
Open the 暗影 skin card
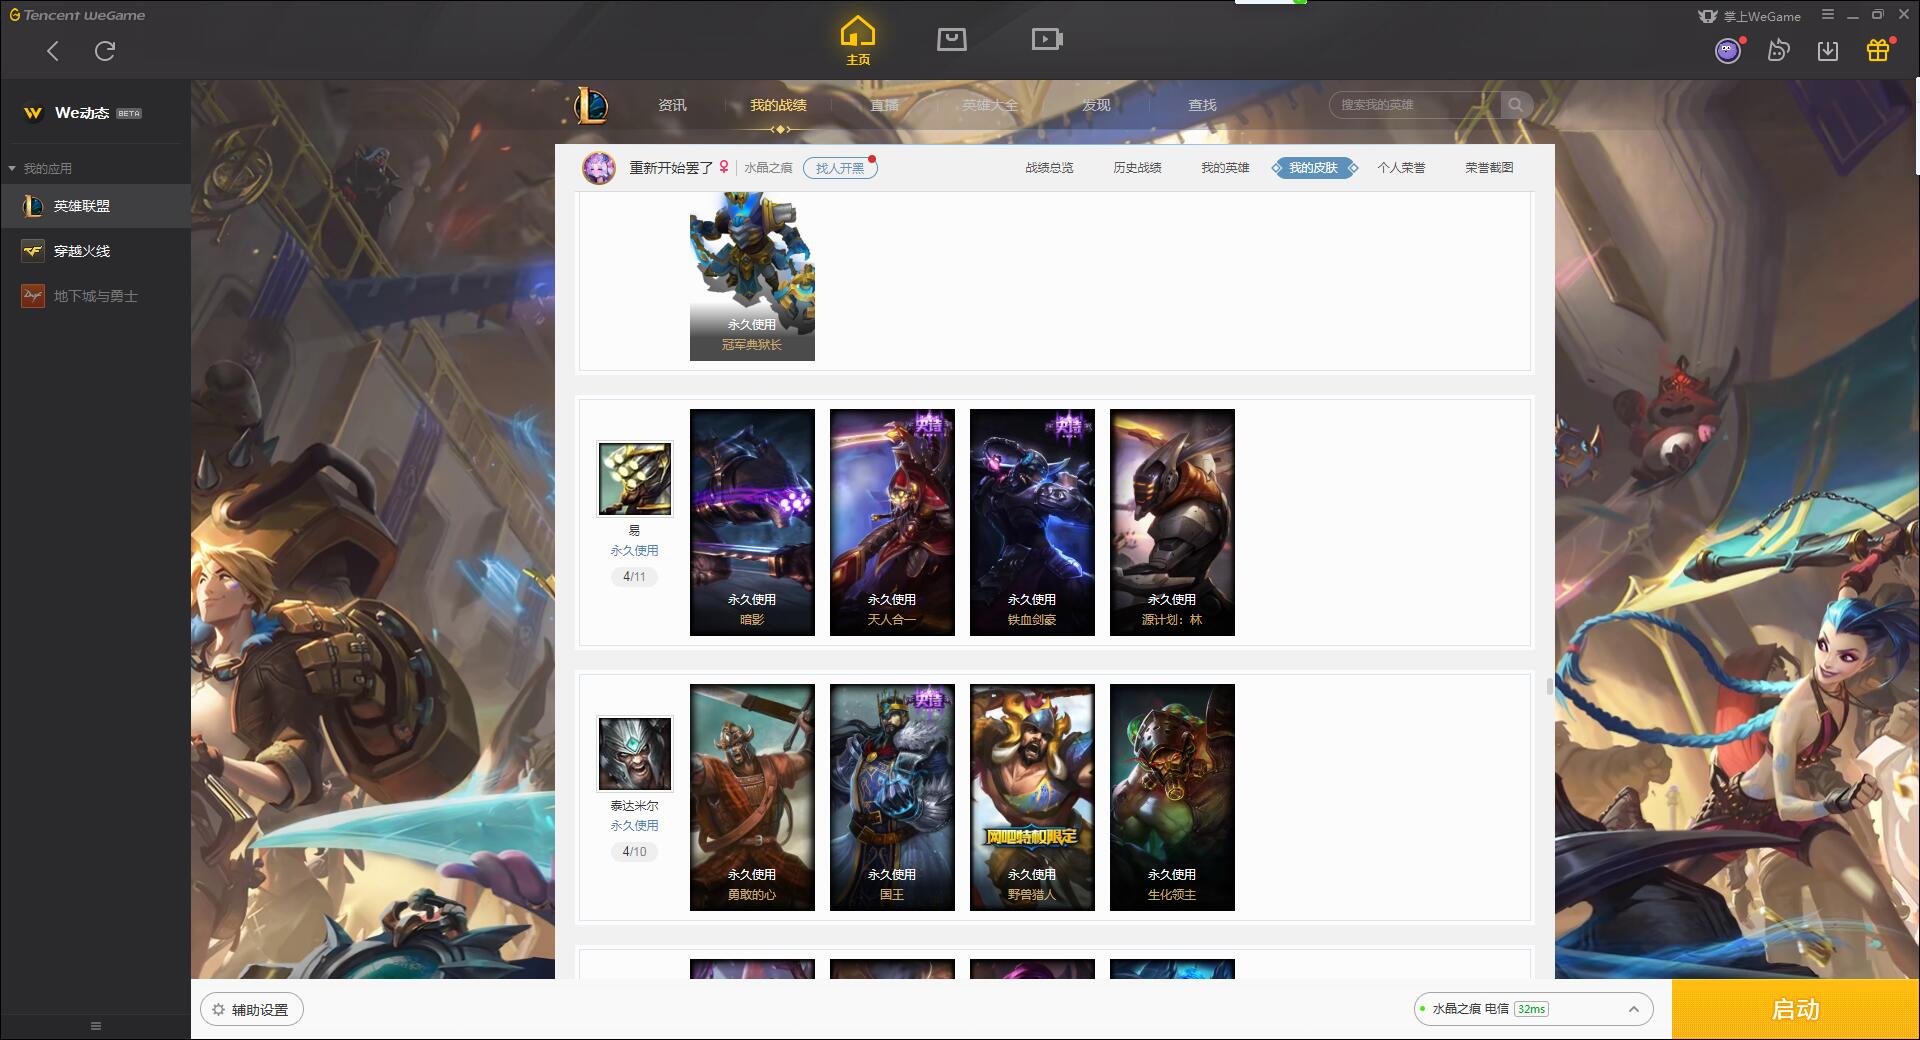click(x=752, y=522)
